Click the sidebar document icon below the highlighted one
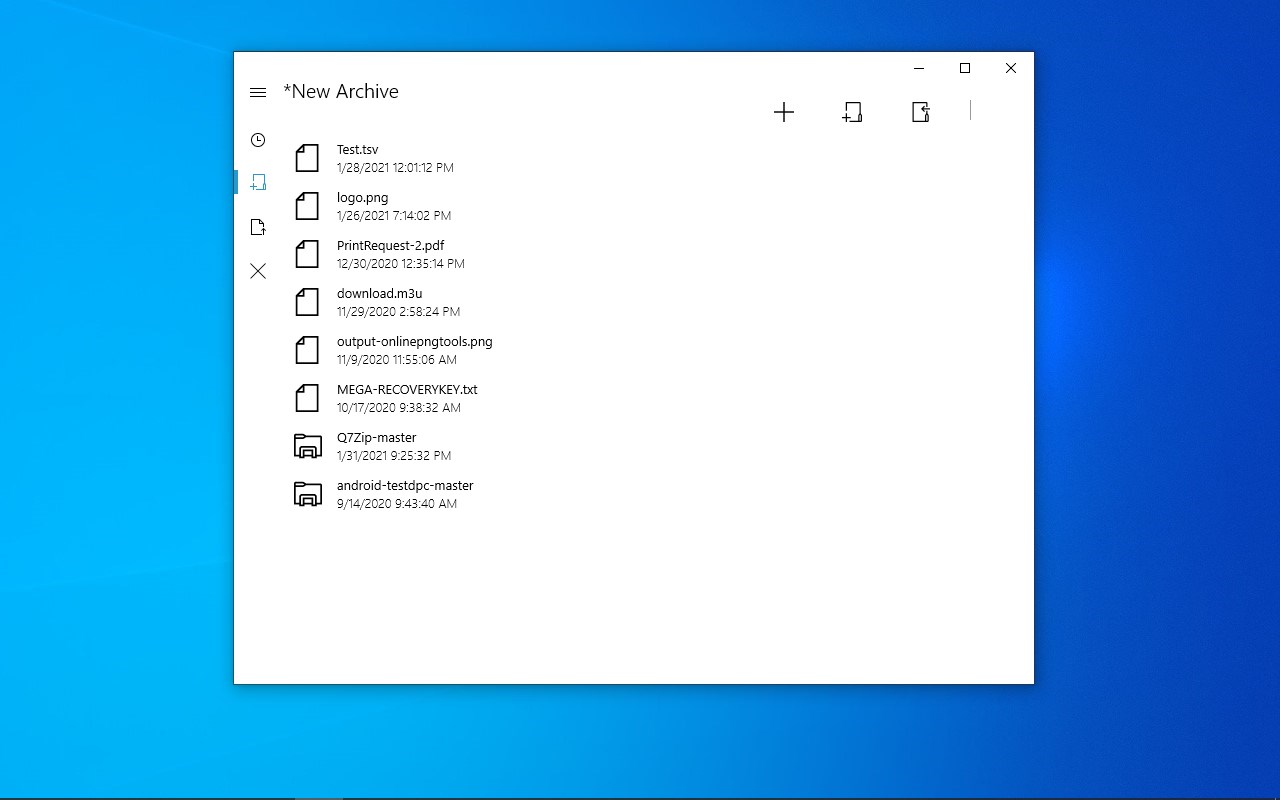This screenshot has height=800, width=1280. [258, 227]
